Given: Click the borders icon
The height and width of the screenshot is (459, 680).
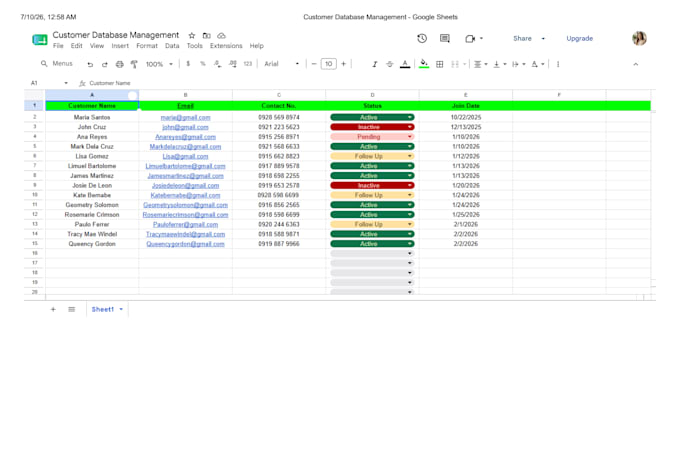Looking at the screenshot, I should [439, 64].
